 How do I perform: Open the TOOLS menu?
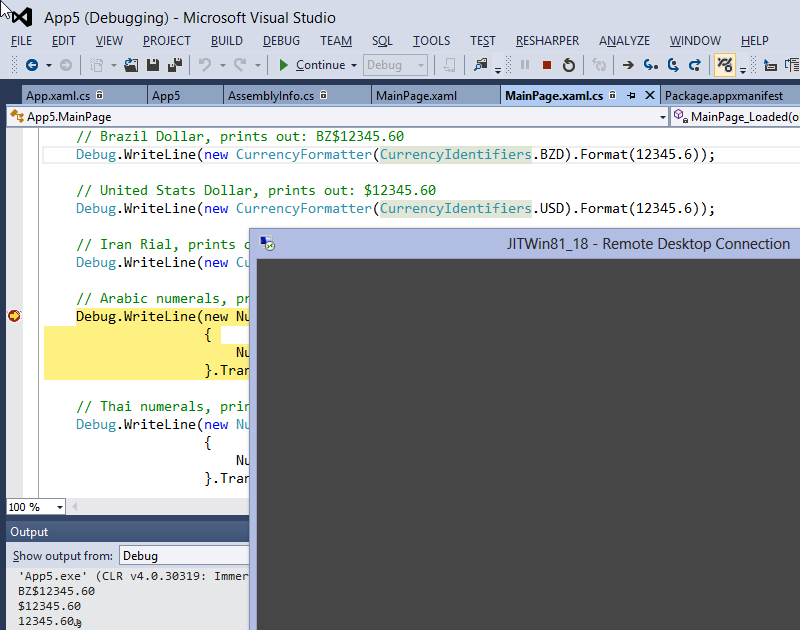[431, 41]
